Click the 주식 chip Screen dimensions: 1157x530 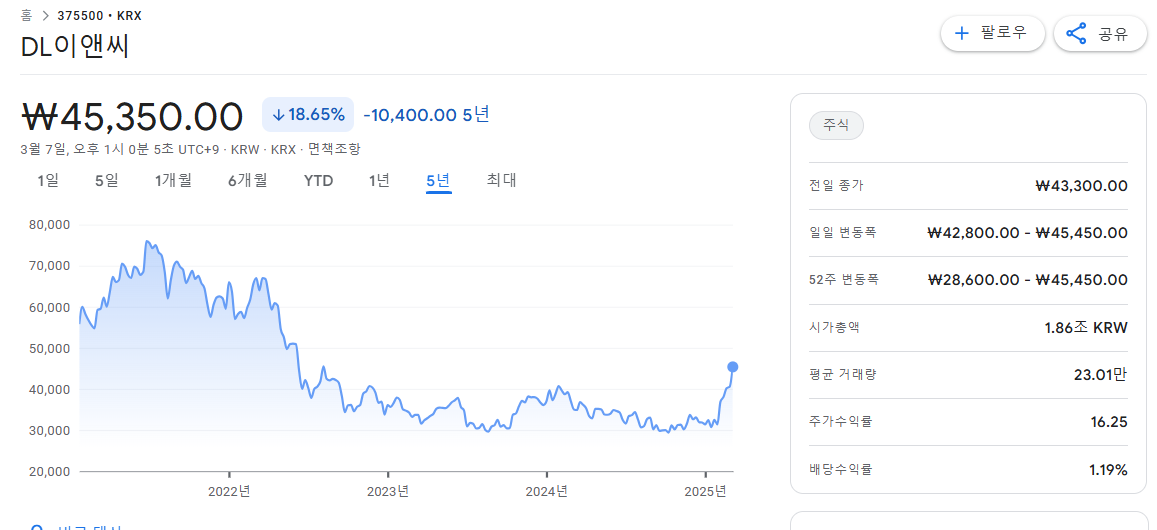coord(836,125)
